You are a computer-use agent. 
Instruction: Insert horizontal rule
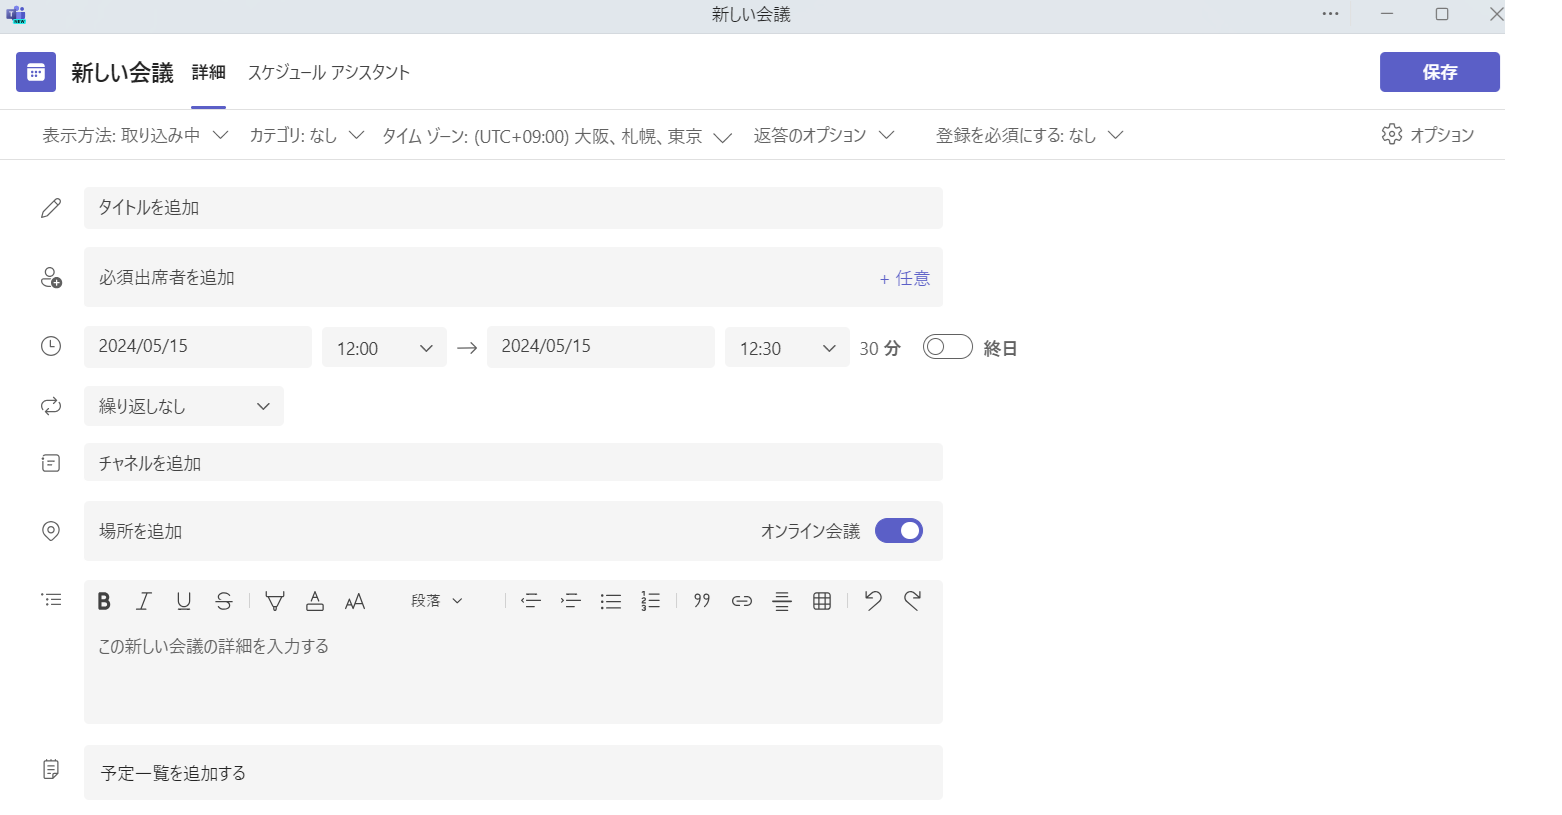pos(782,601)
